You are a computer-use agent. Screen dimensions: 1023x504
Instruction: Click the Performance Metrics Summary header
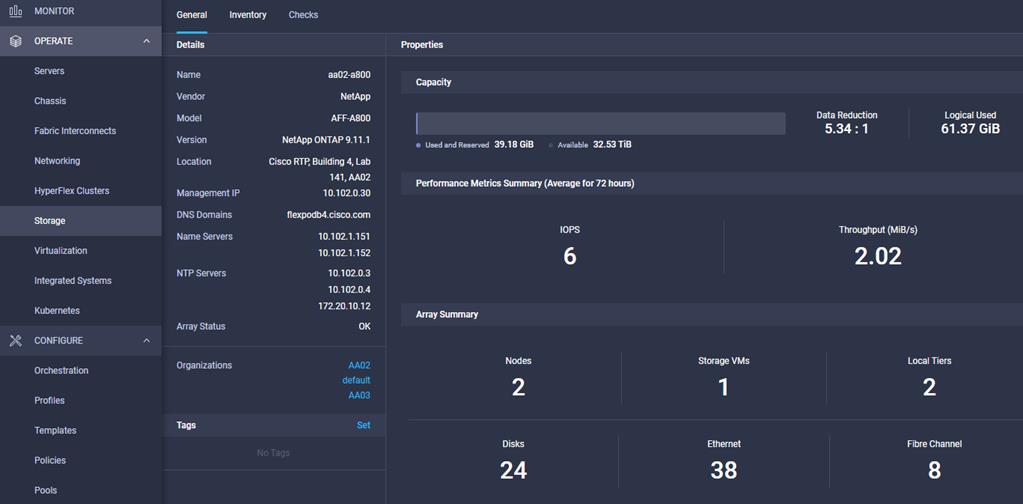[712, 184]
